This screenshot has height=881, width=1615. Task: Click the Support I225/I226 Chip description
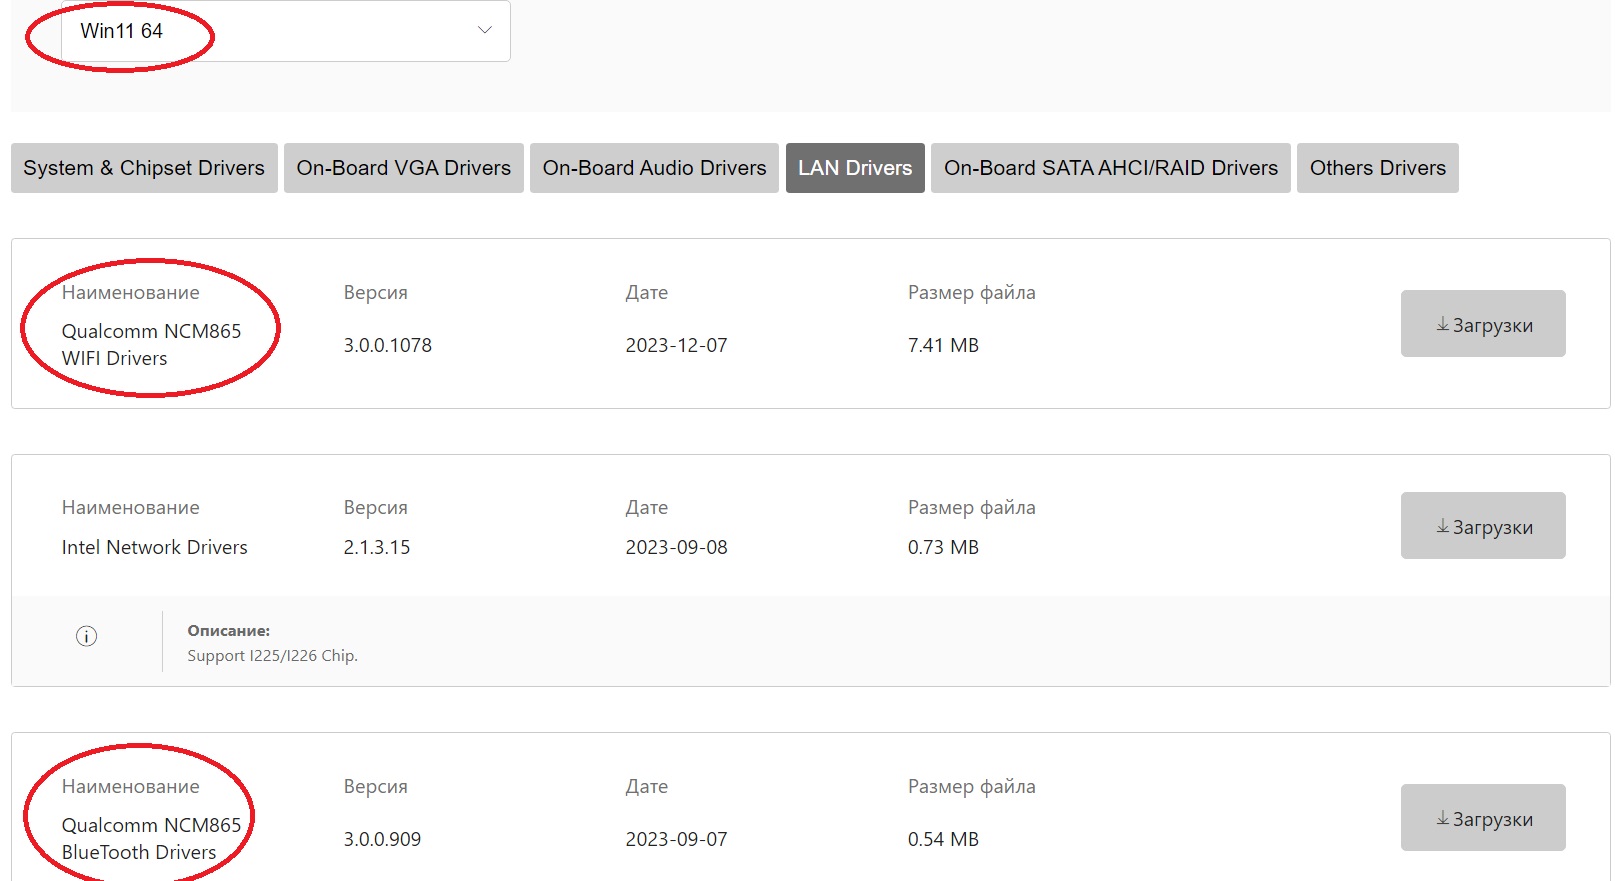[x=272, y=656]
